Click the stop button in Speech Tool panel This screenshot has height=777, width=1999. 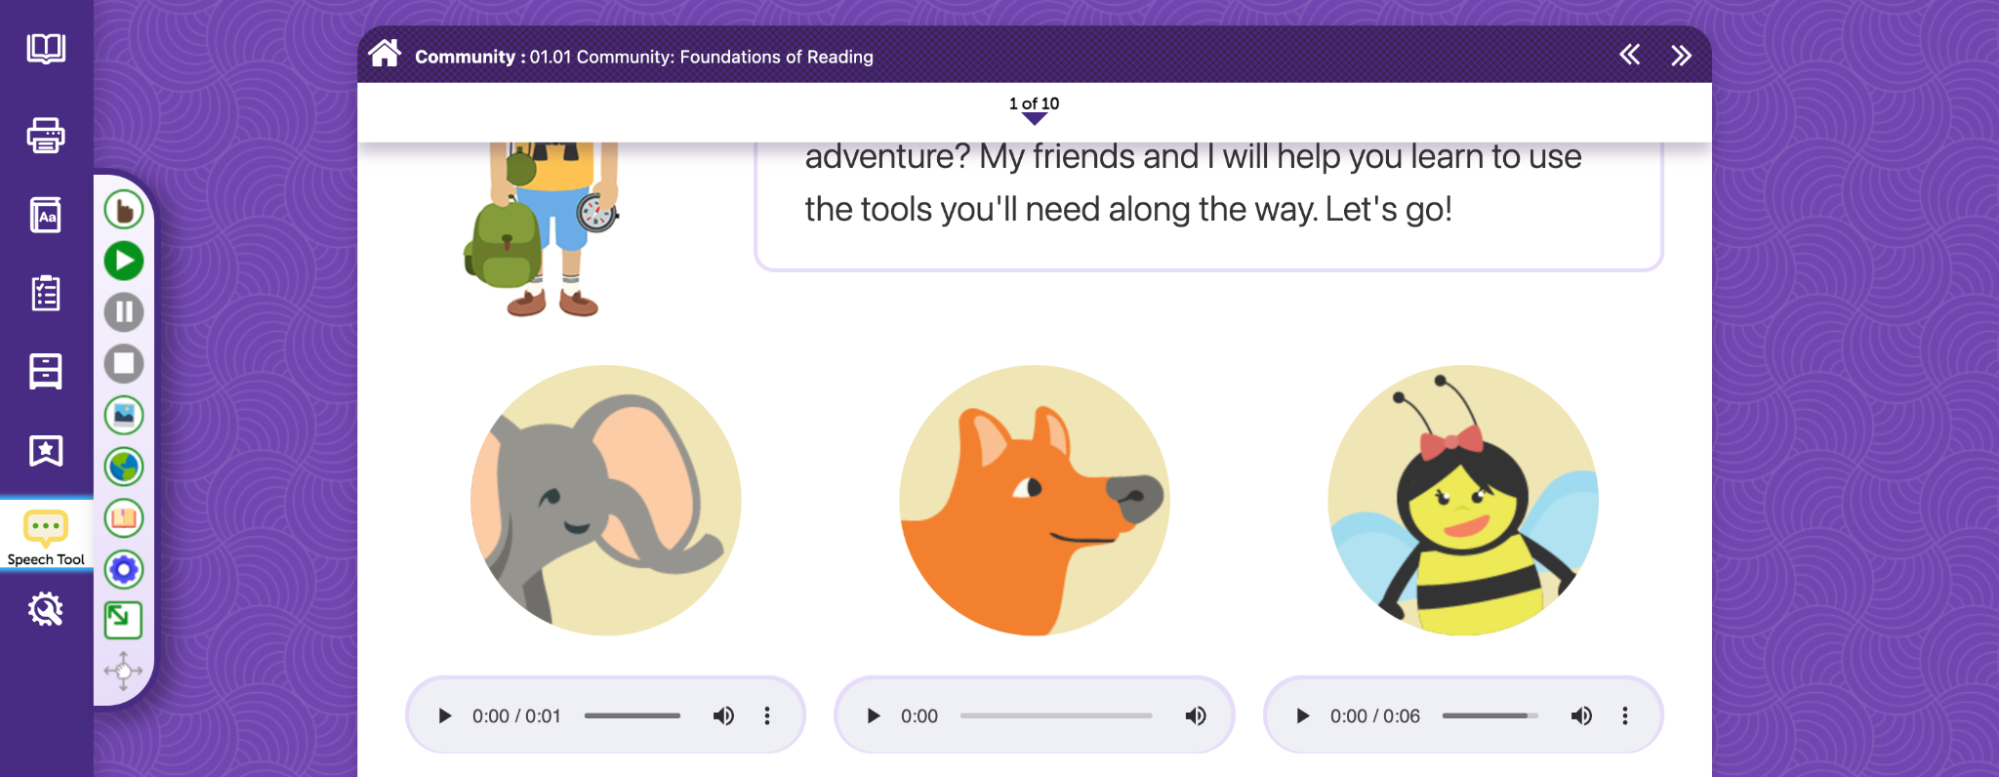click(x=124, y=364)
